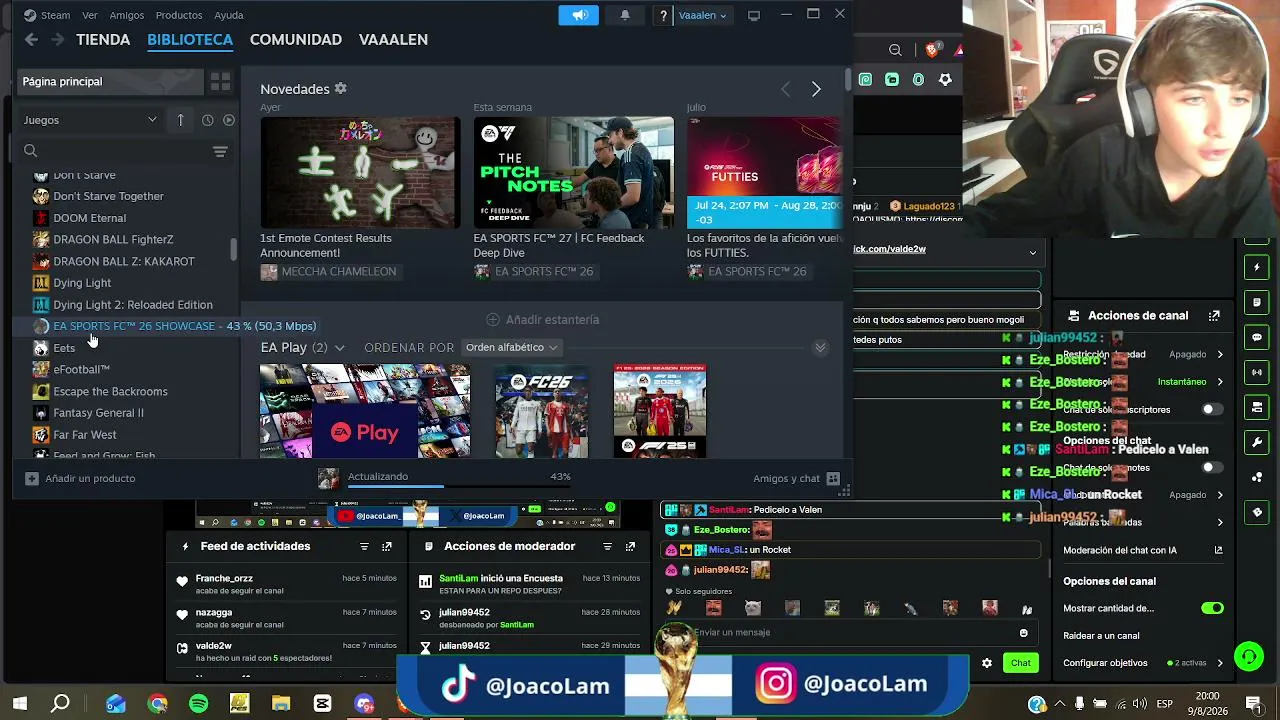
Task: Open Google Chrome from the taskbar
Action: (x=157, y=704)
